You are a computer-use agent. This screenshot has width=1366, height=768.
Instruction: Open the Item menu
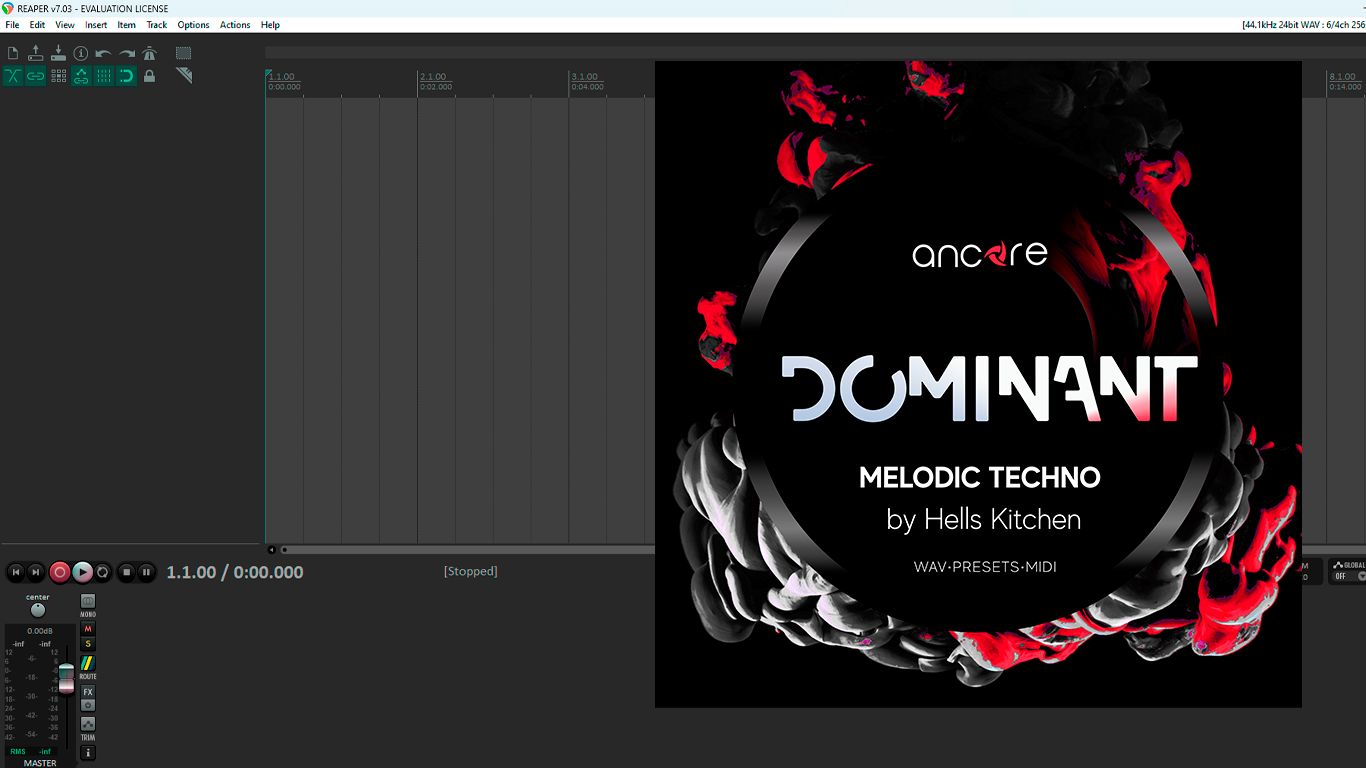pyautogui.click(x=127, y=25)
